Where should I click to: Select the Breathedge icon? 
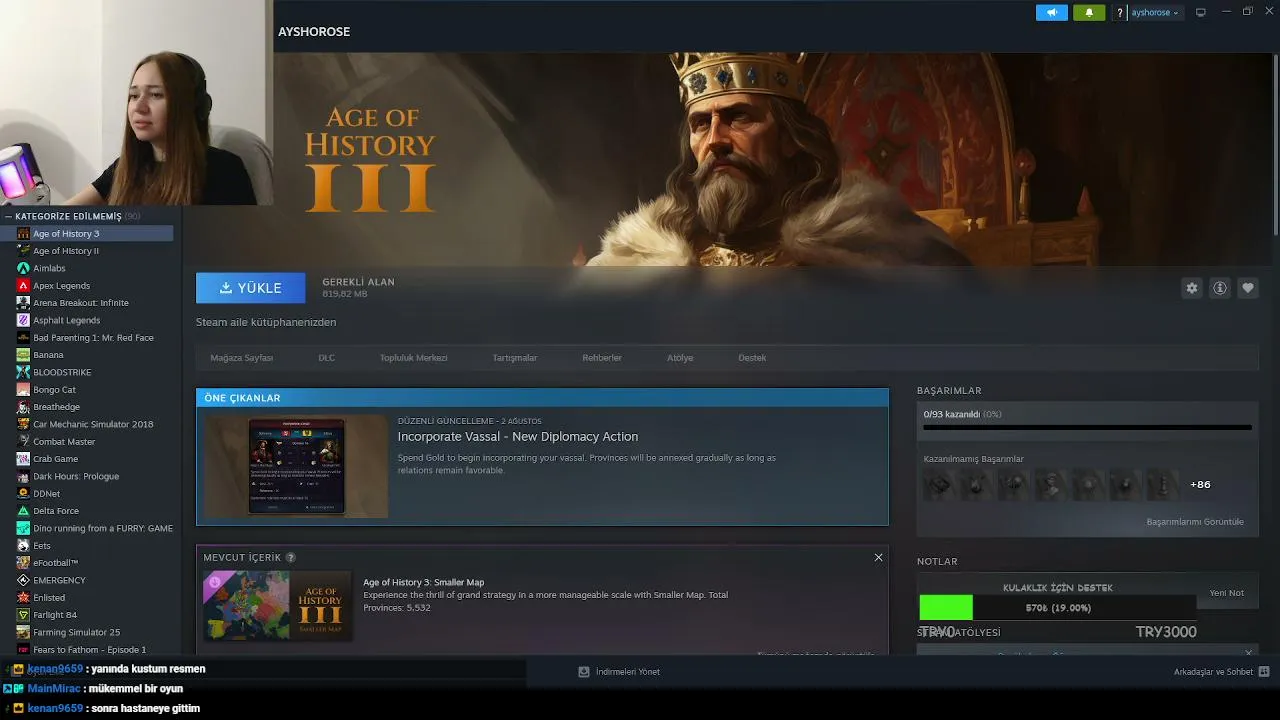[23, 407]
